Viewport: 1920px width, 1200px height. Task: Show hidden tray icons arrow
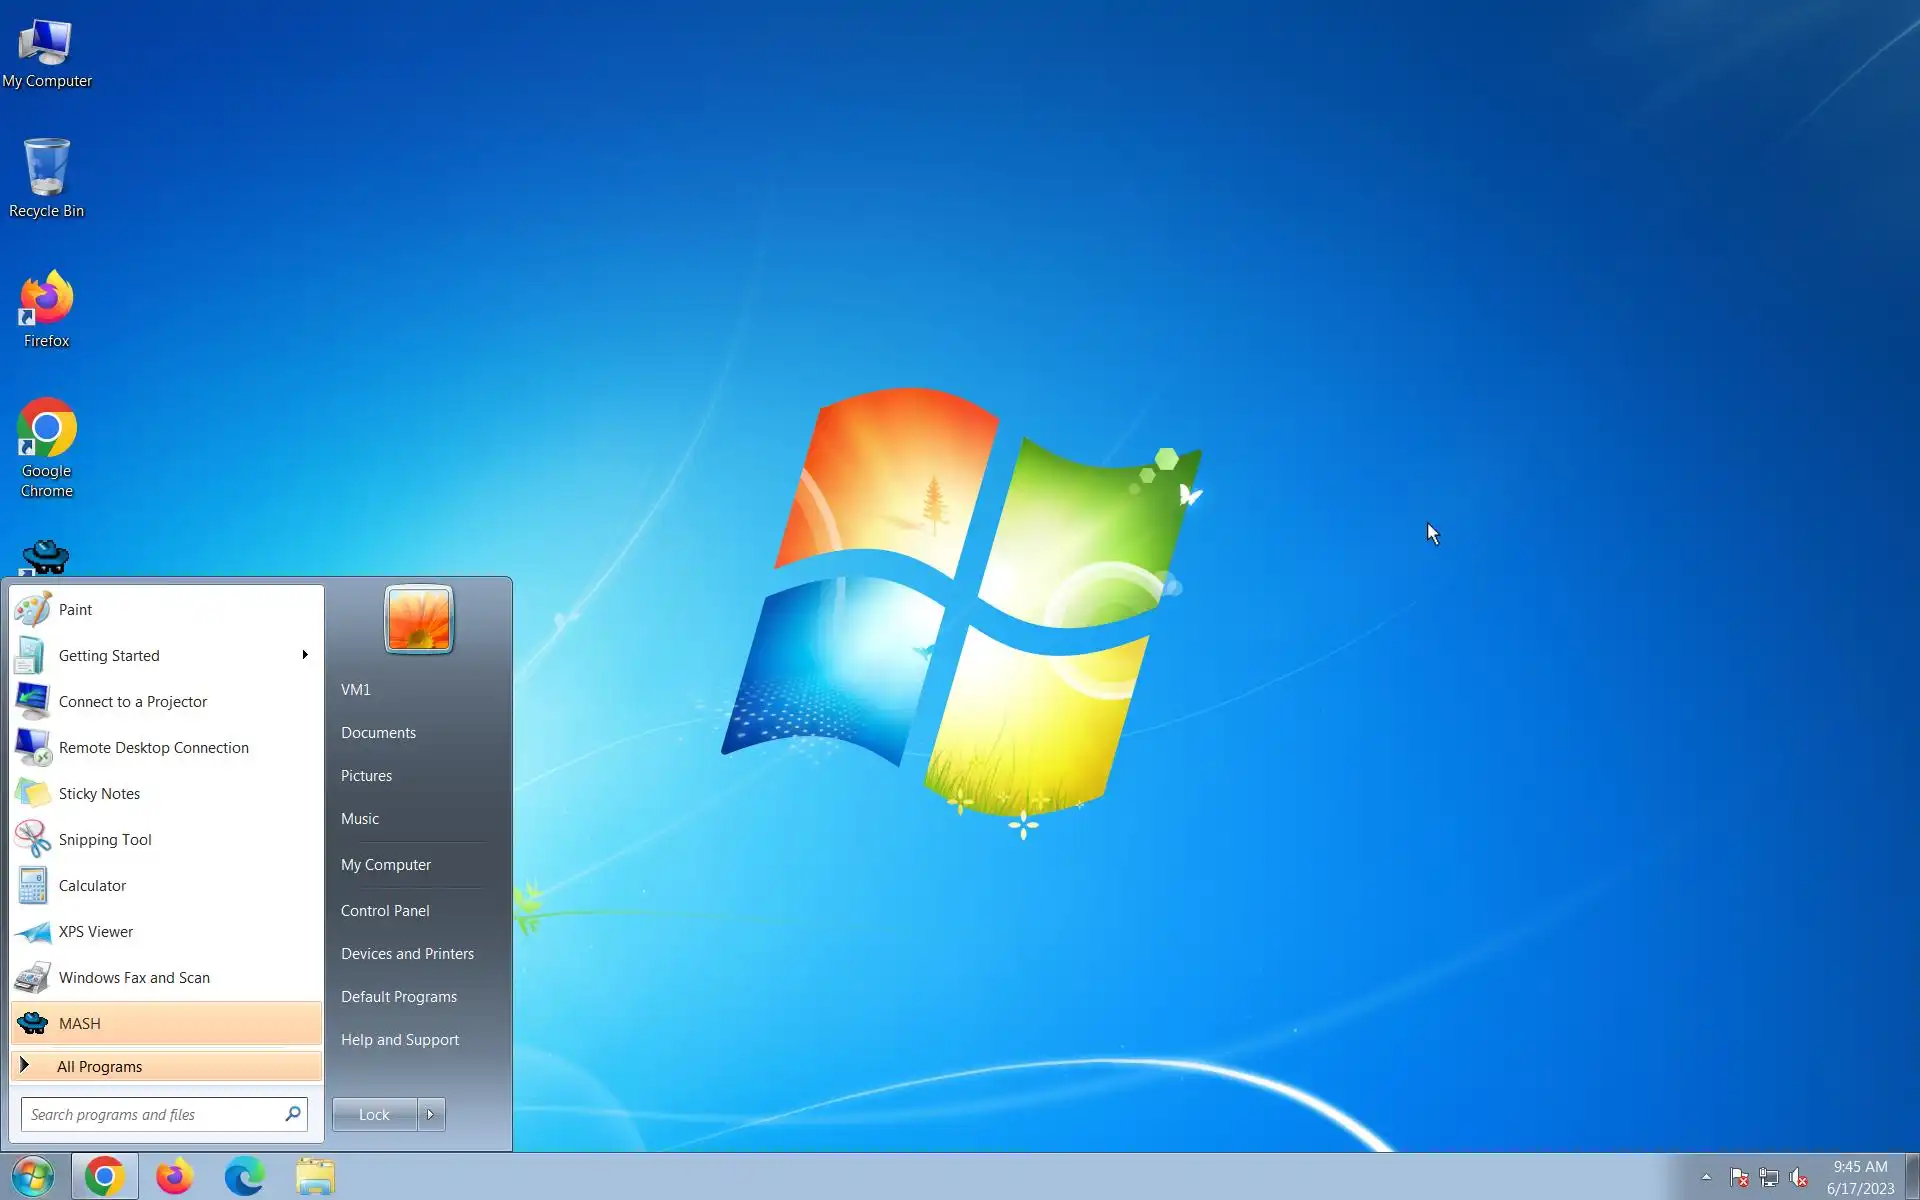[1706, 1177]
